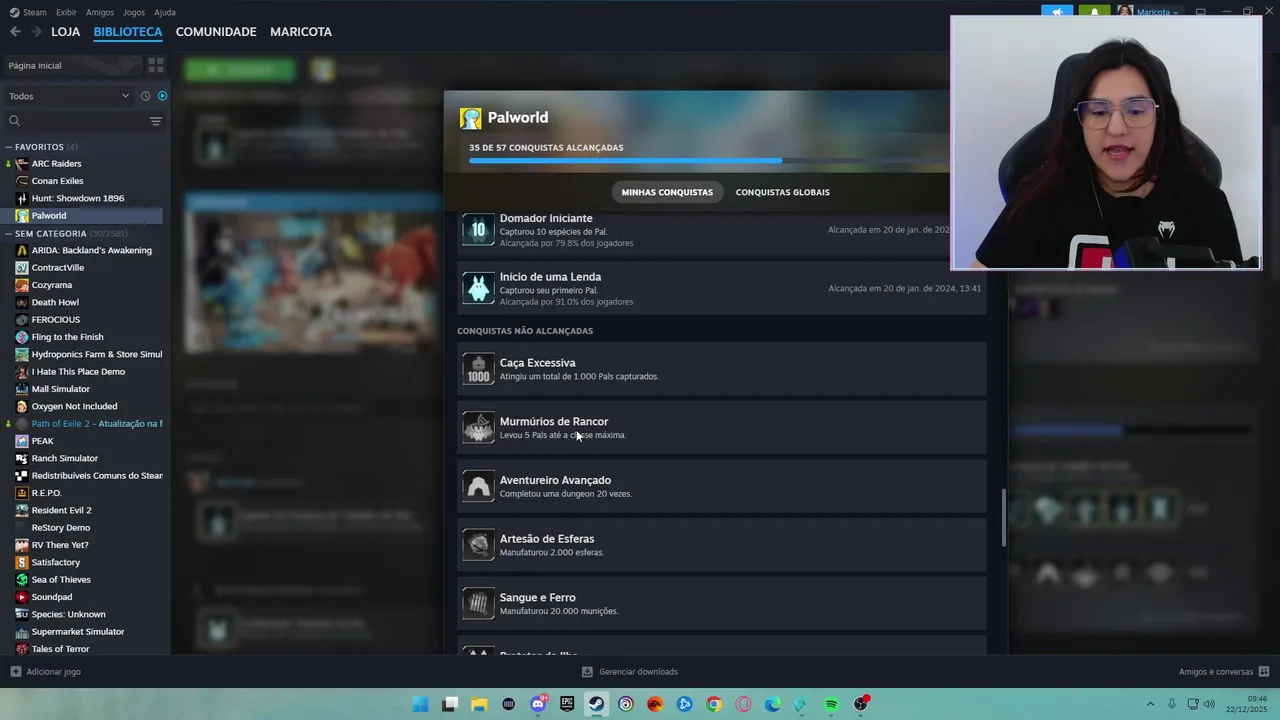Select Palworld in the favorites list

[82, 216]
